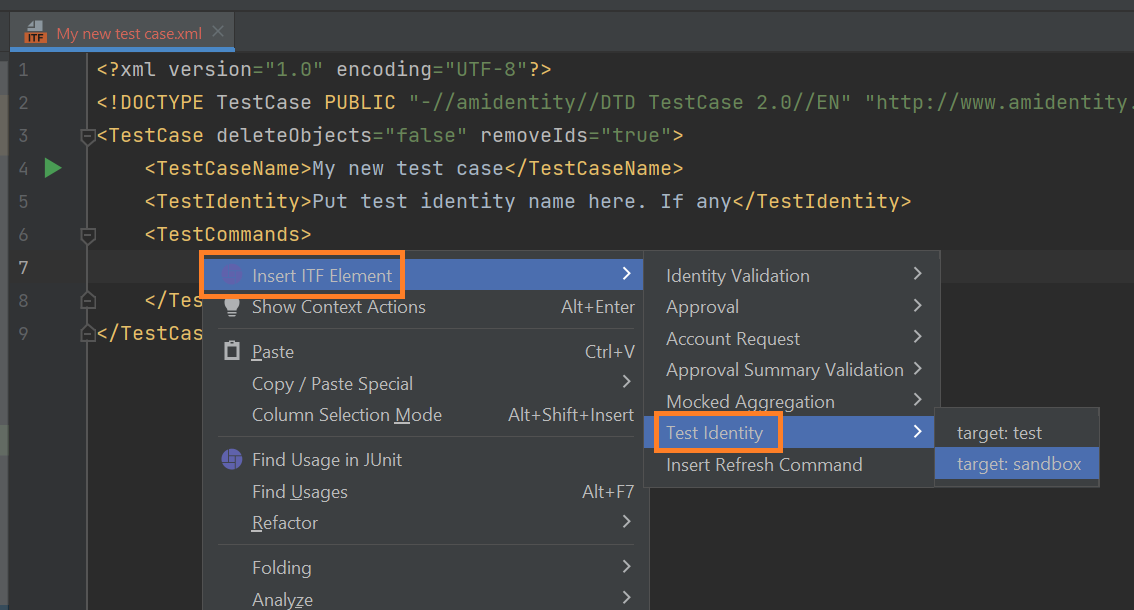Select the My new test case.xml tab

(122, 33)
